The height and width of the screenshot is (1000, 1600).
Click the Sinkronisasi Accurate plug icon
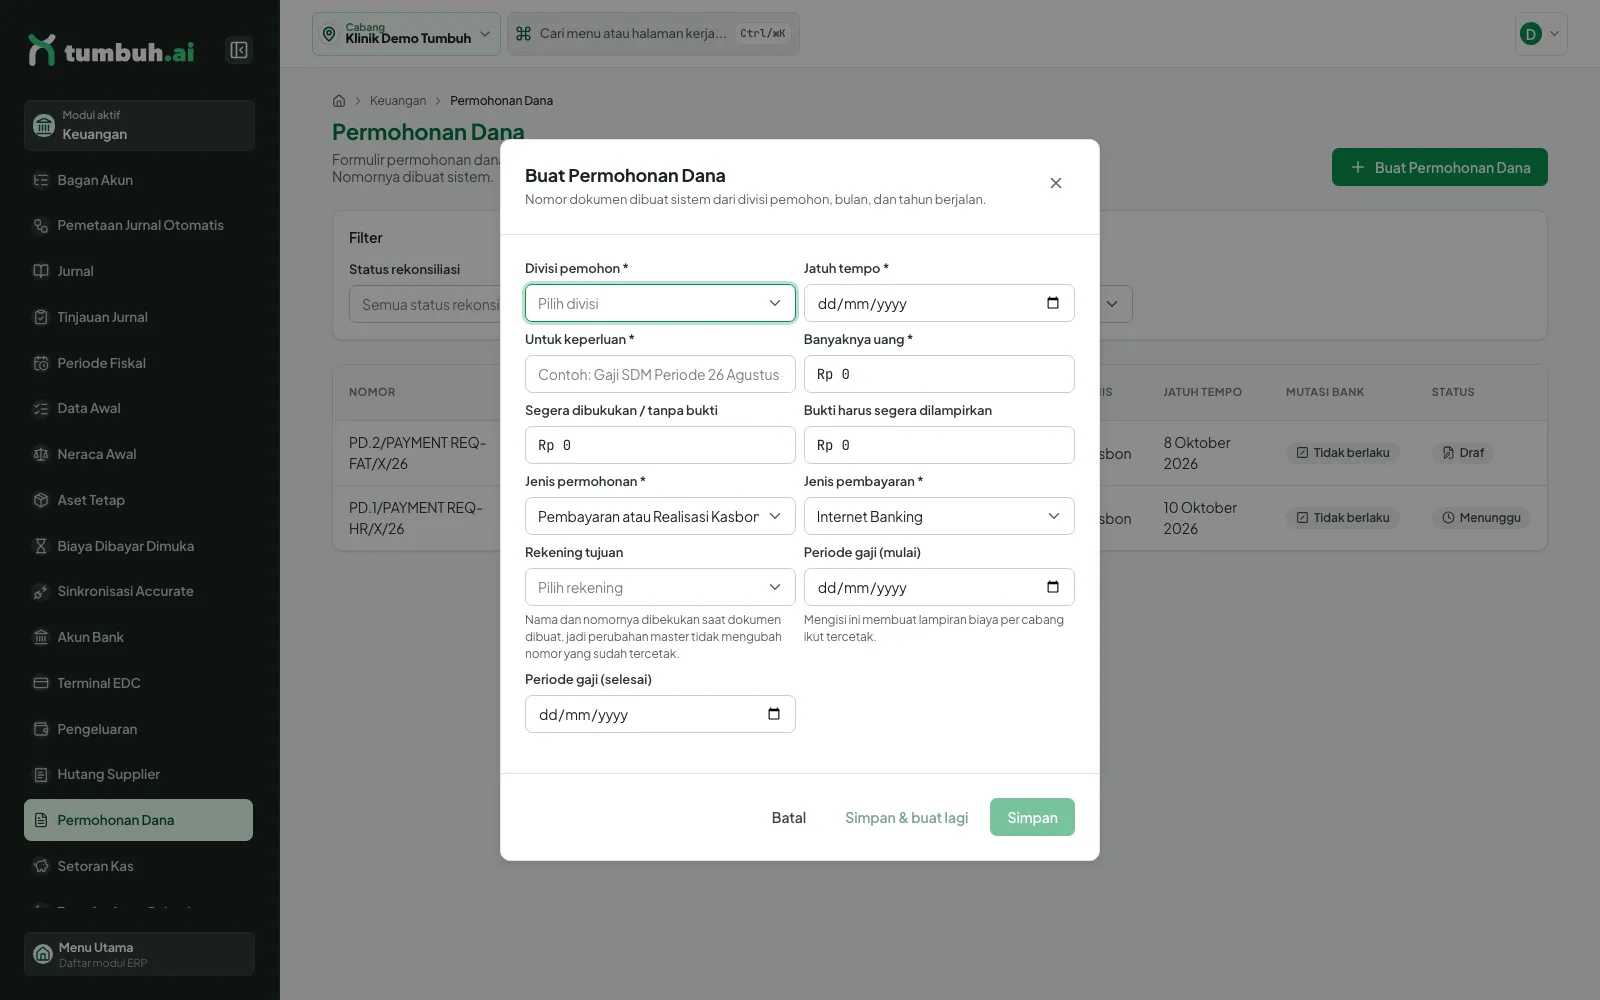tap(41, 592)
